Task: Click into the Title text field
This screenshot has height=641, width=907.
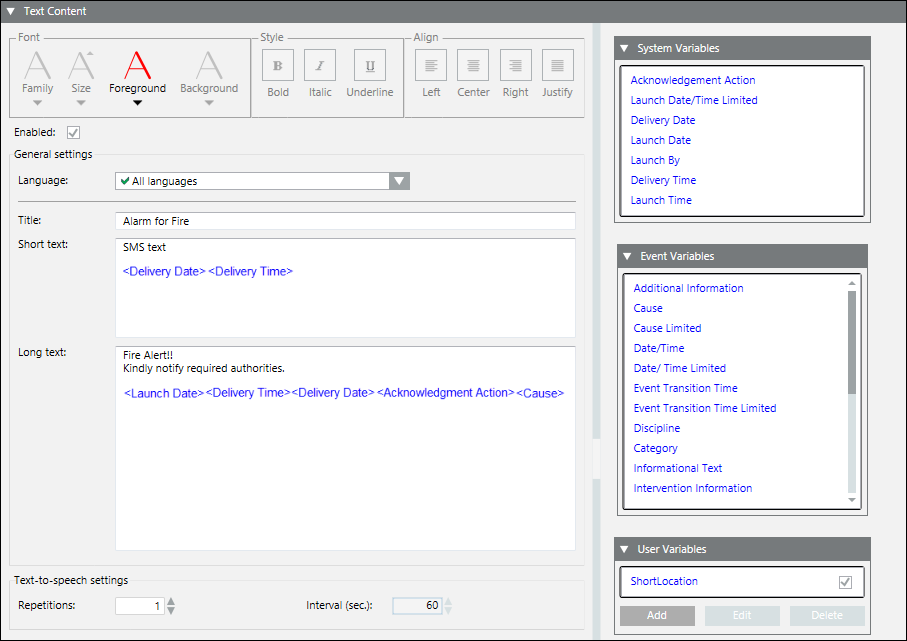Action: [x=345, y=221]
